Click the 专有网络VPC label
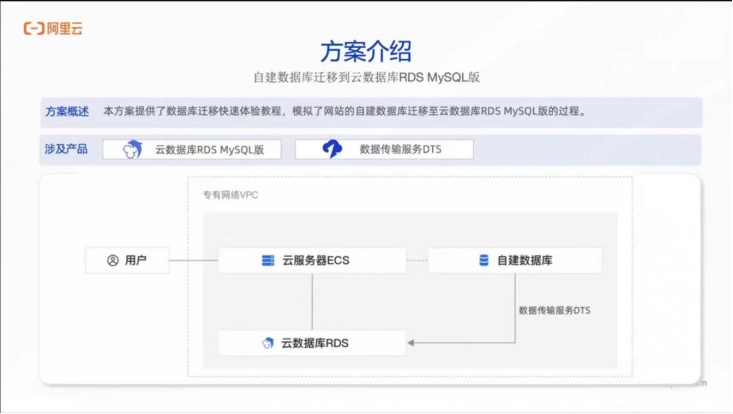This screenshot has height=414, width=733. (x=230, y=195)
